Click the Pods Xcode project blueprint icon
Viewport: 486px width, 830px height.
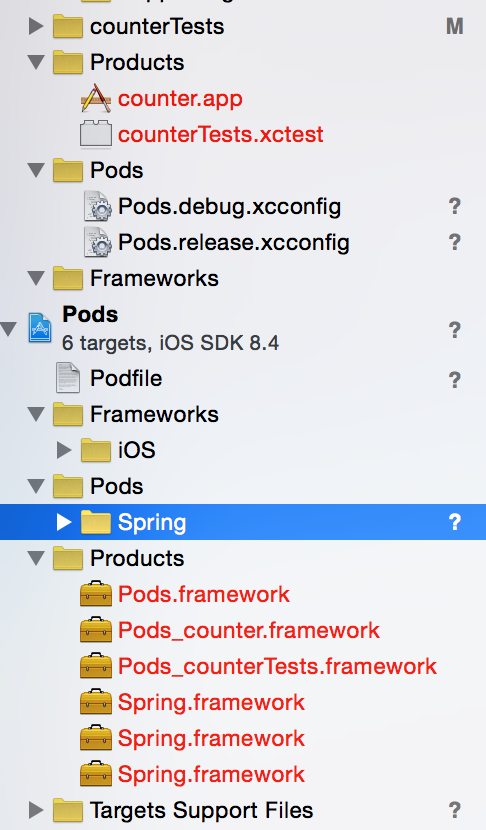pyautogui.click(x=40, y=328)
